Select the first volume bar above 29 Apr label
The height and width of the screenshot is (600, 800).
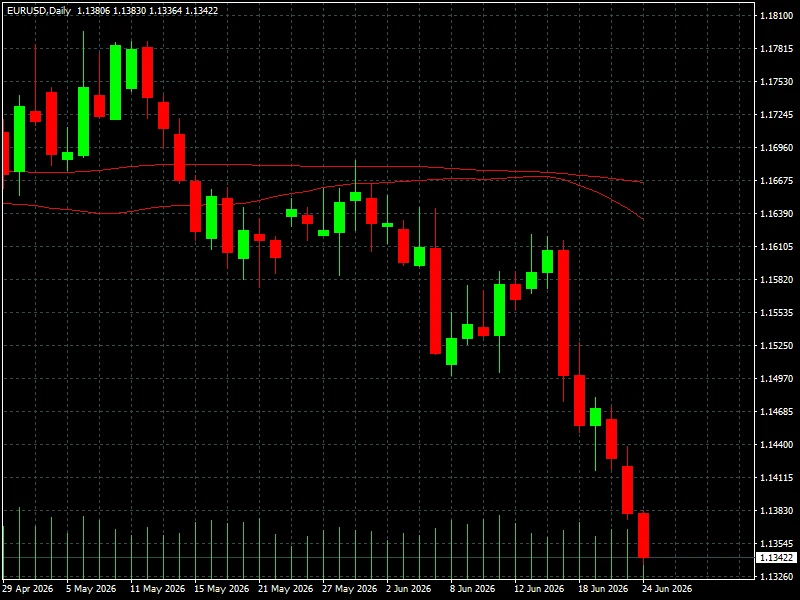(3, 553)
